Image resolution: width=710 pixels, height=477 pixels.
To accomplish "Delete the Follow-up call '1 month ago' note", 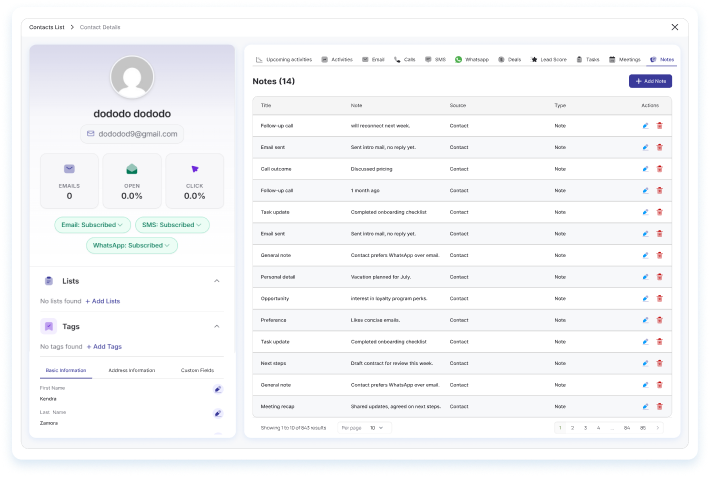I will pos(659,191).
